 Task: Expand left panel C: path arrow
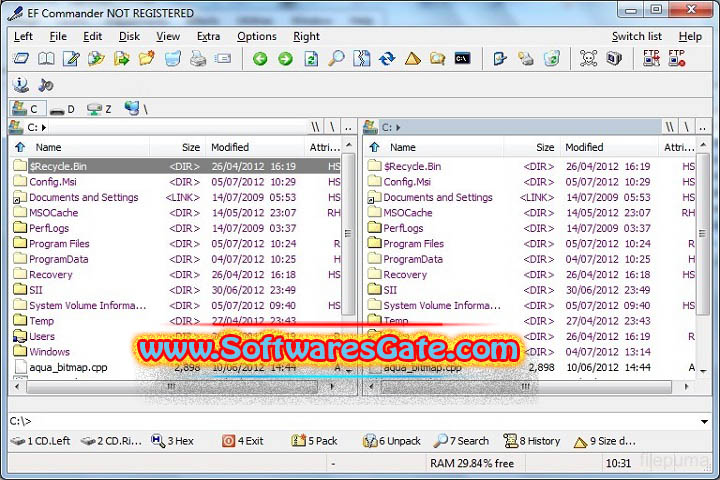point(44,127)
